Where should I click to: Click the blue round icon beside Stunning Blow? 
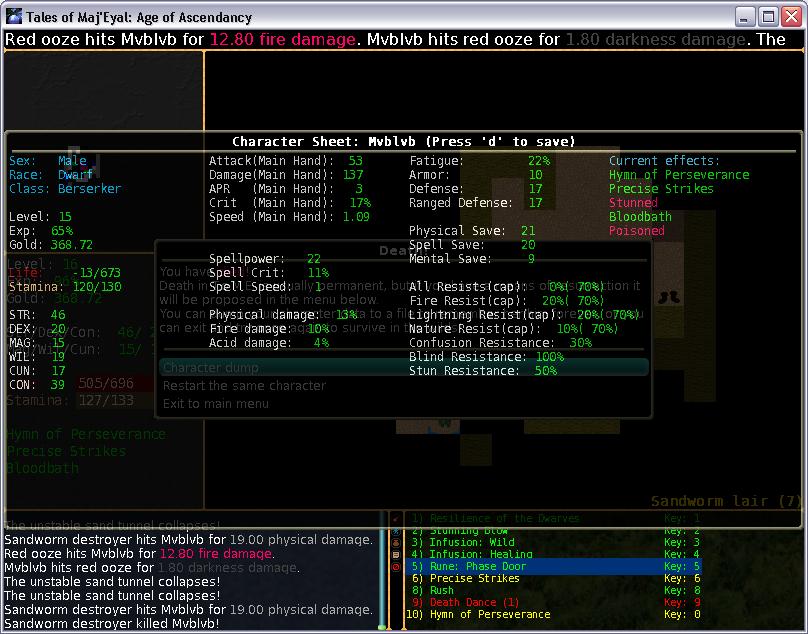tap(396, 531)
